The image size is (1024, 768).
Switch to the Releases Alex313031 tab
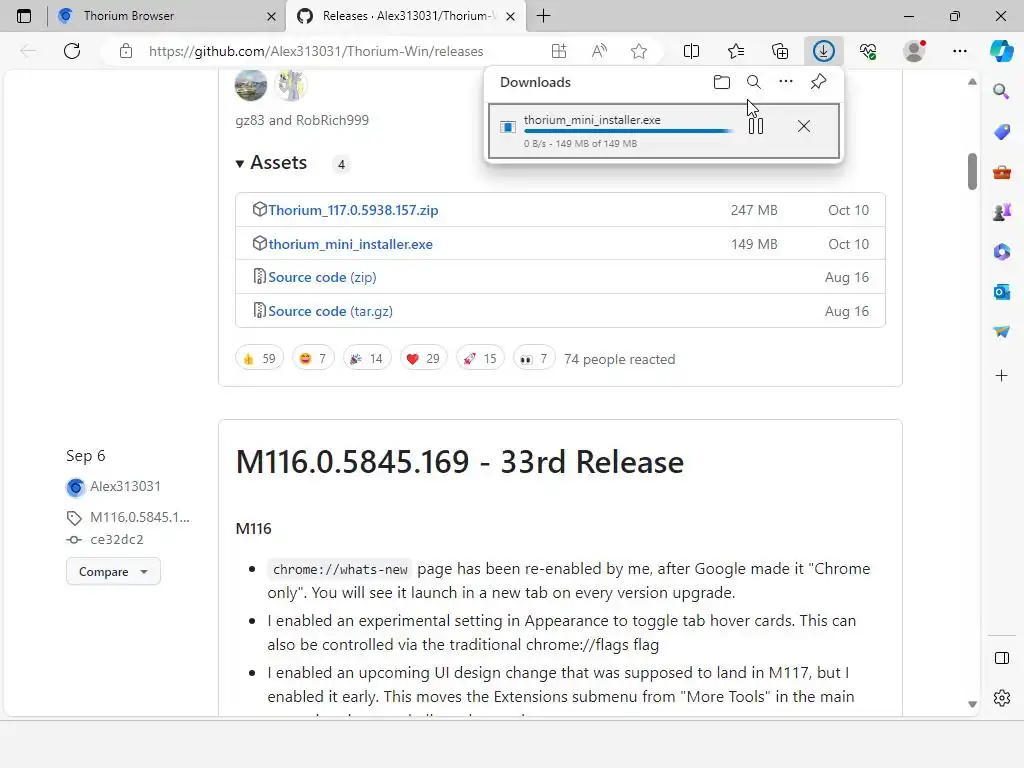(406, 16)
